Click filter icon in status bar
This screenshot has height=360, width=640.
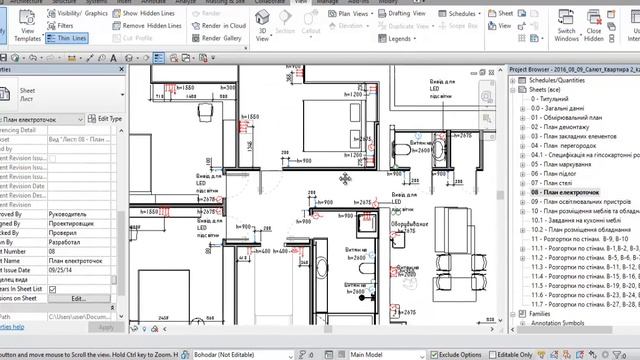pyautogui.click(x=618, y=355)
